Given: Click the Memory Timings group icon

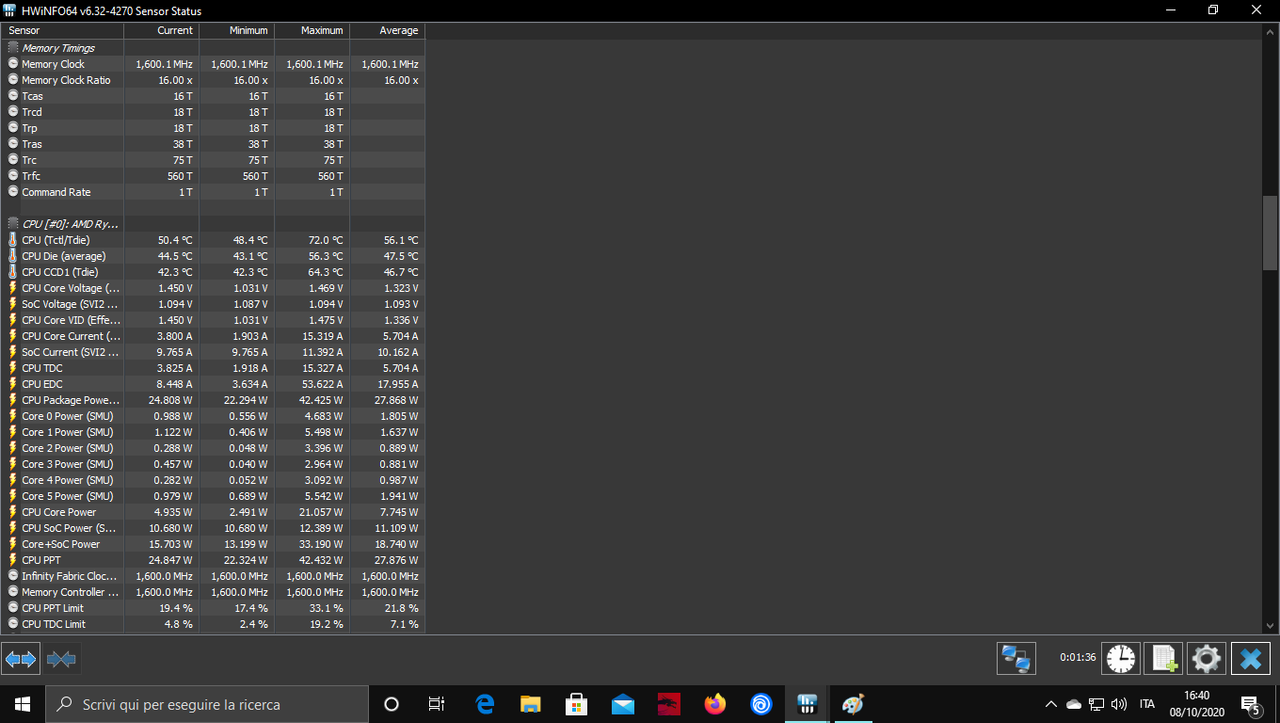Looking at the screenshot, I should 13,48.
